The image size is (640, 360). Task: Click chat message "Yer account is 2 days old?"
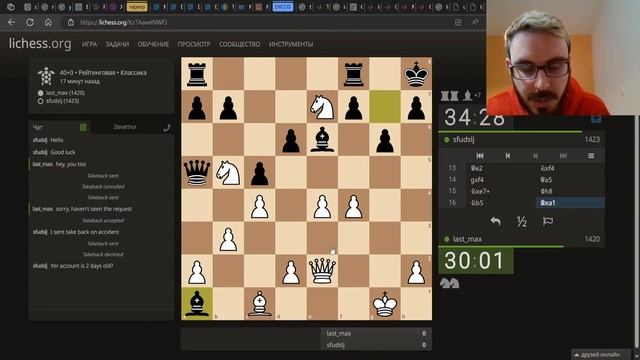(82, 266)
